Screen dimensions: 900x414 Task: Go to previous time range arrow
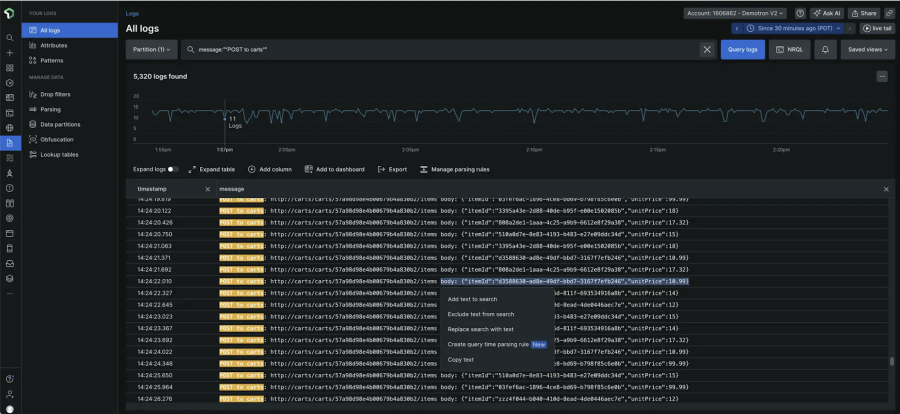click(x=737, y=28)
